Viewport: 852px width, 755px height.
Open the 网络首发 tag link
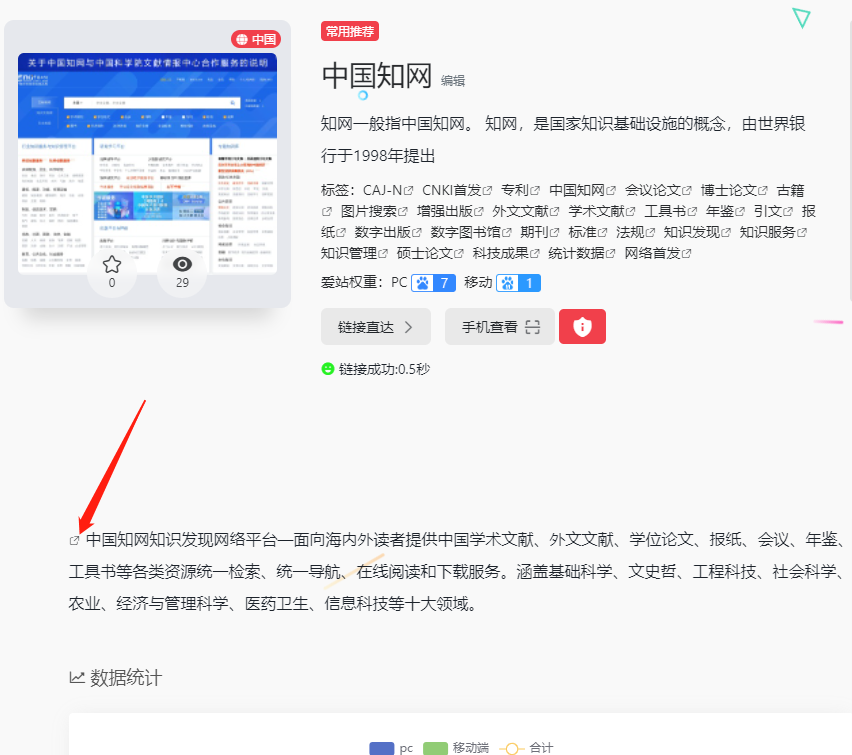658,253
